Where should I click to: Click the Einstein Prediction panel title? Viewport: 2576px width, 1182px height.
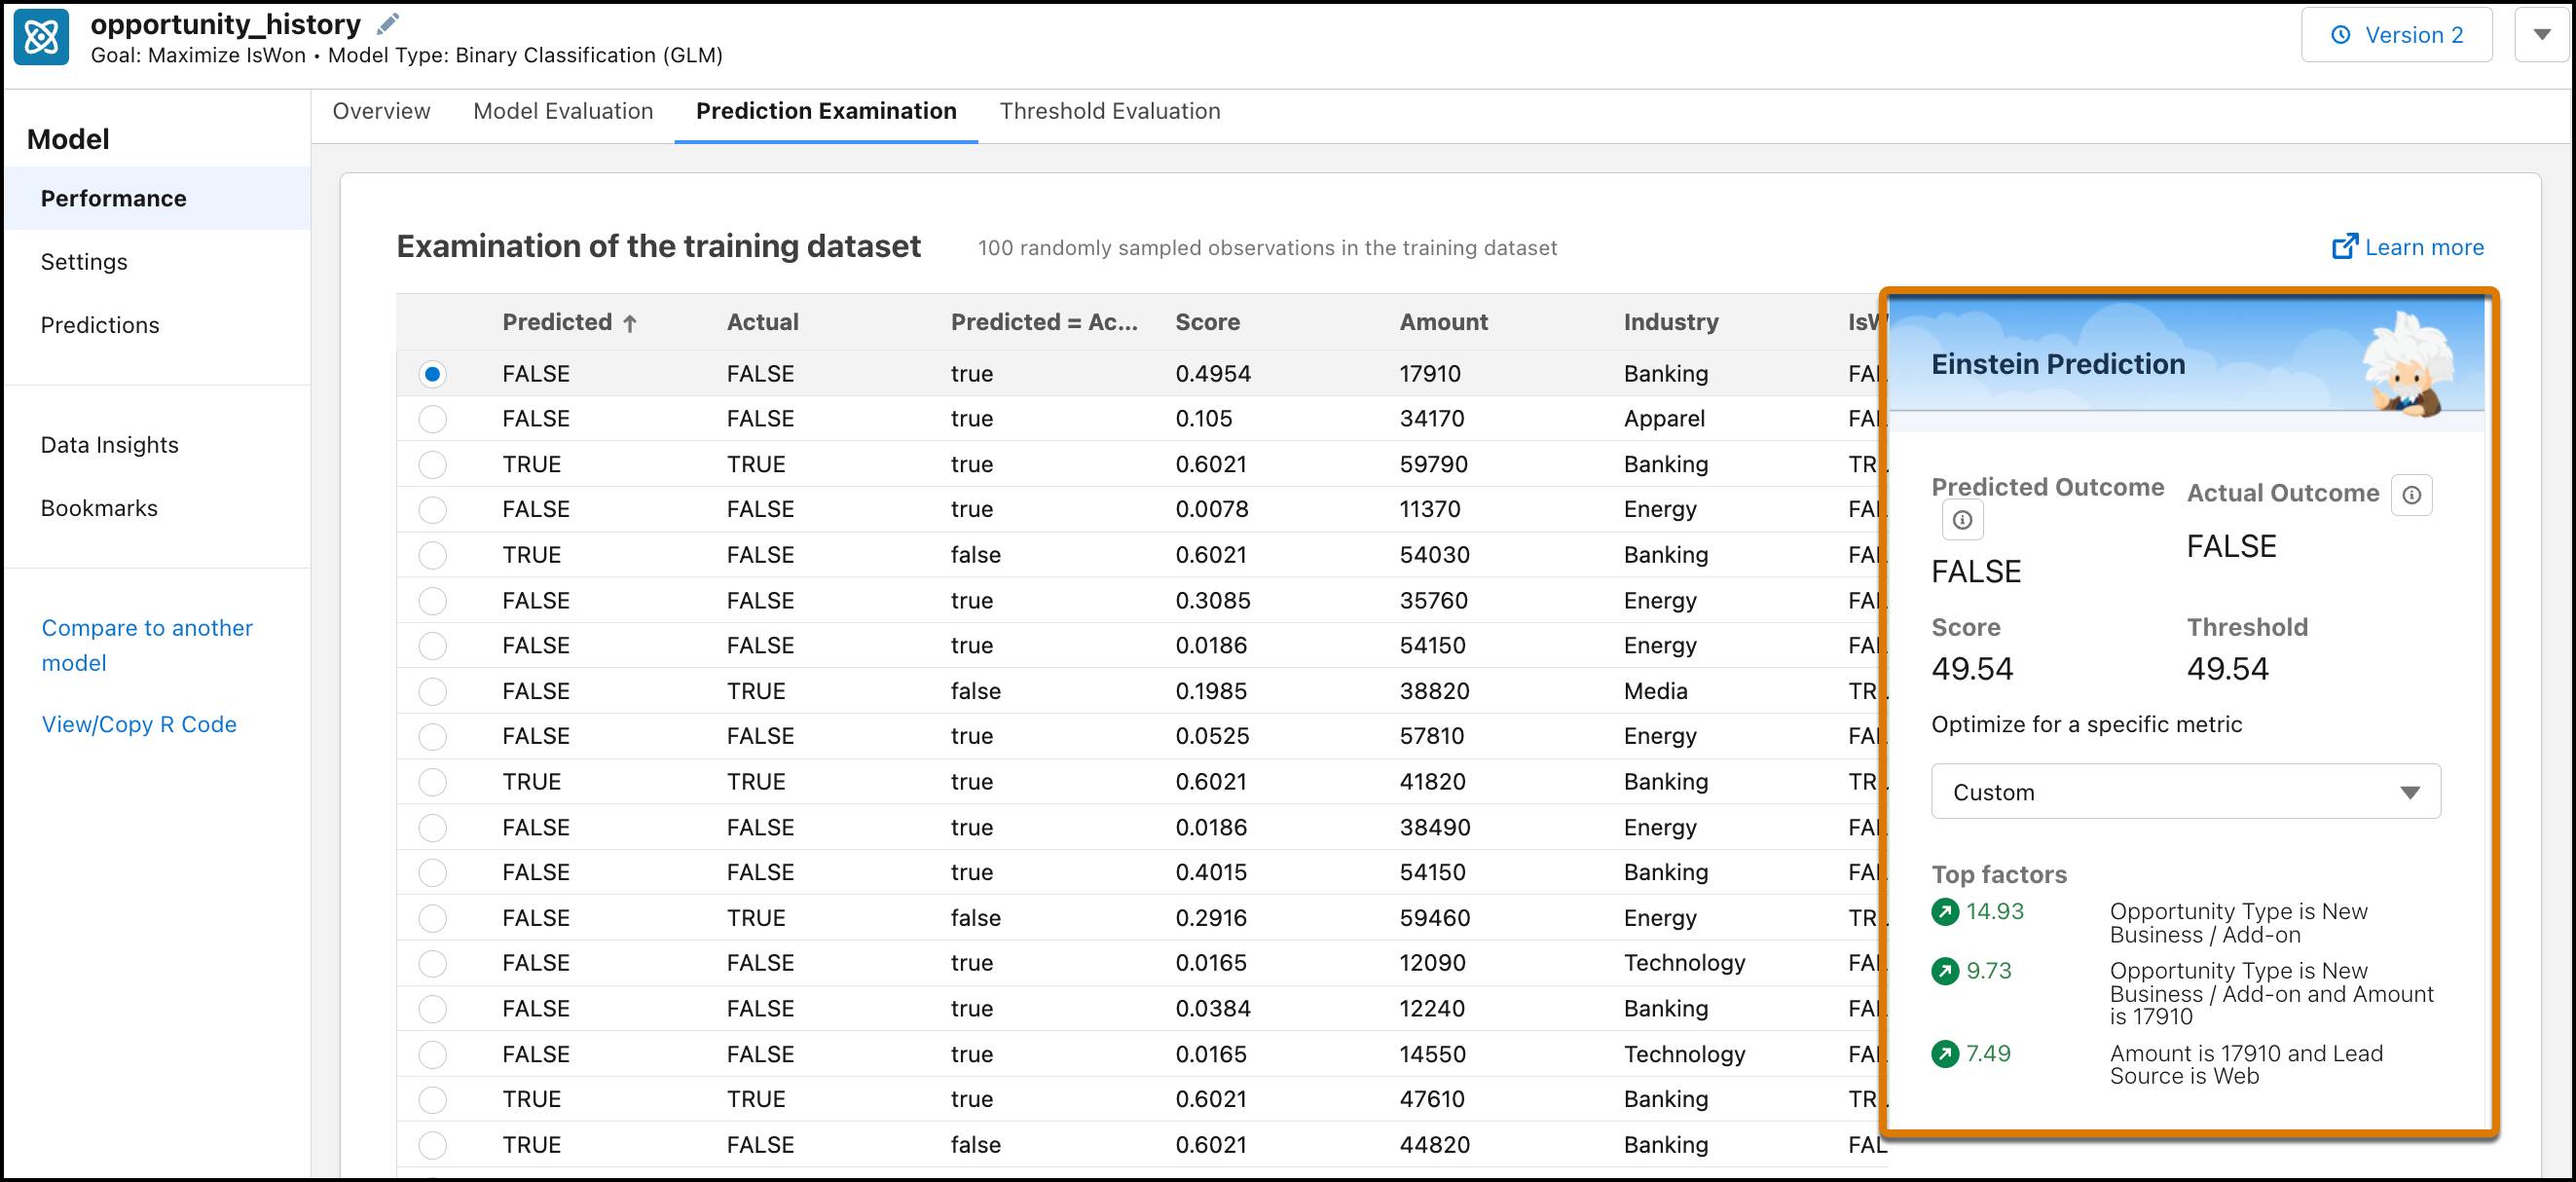coord(2058,364)
